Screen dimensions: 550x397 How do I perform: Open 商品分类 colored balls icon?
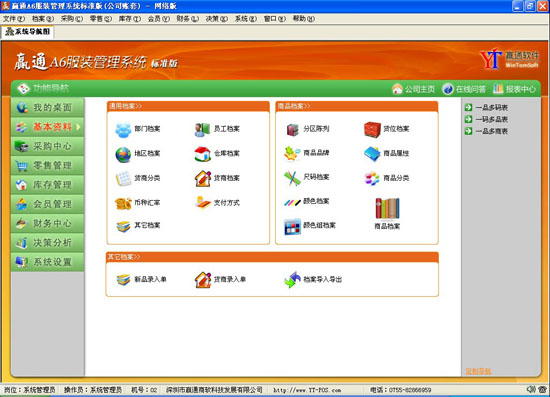tap(372, 178)
